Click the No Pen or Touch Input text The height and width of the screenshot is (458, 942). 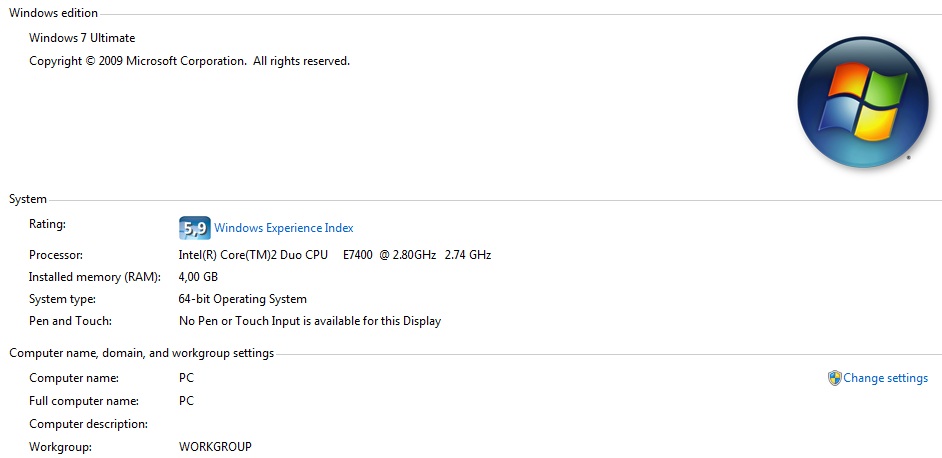310,321
